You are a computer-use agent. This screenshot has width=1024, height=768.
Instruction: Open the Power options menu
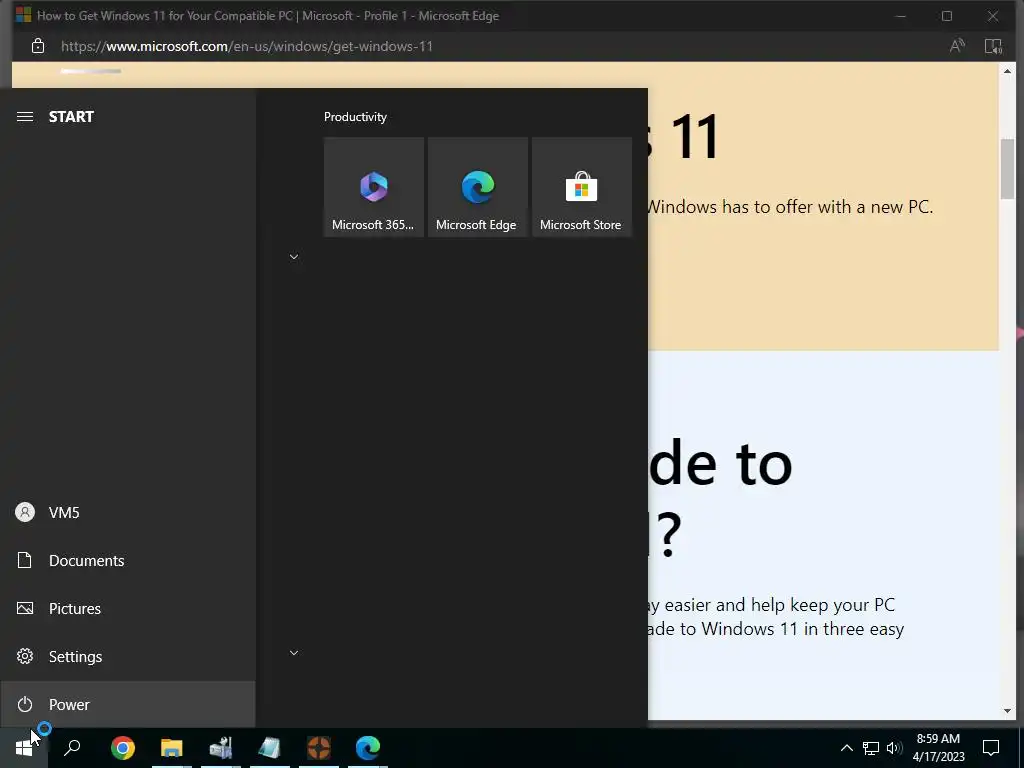pos(128,705)
